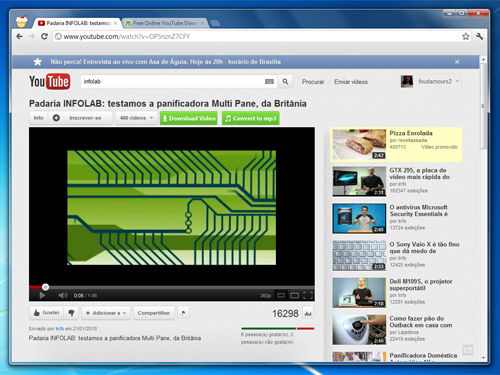Screen dimensions: 500x375
Task: Click the Compartilhar share button
Action: (x=154, y=313)
